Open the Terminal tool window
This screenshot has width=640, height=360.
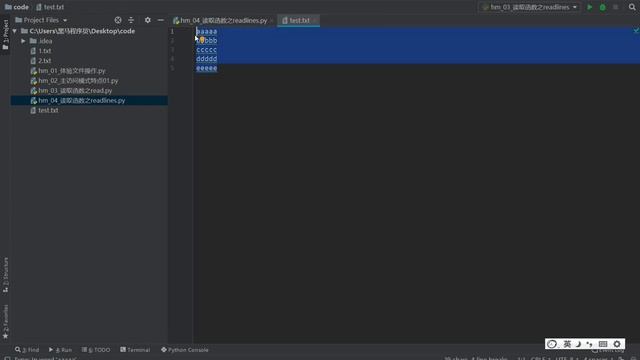[135, 350]
